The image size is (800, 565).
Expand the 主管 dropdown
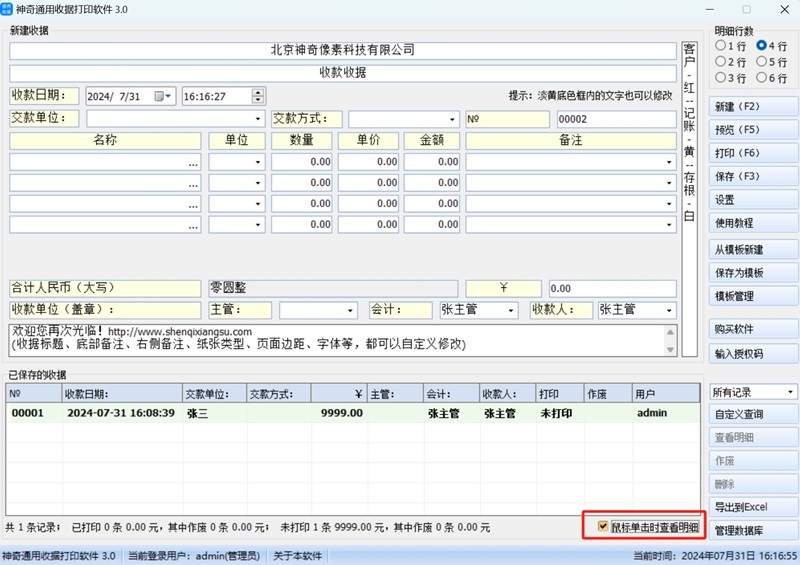[351, 310]
